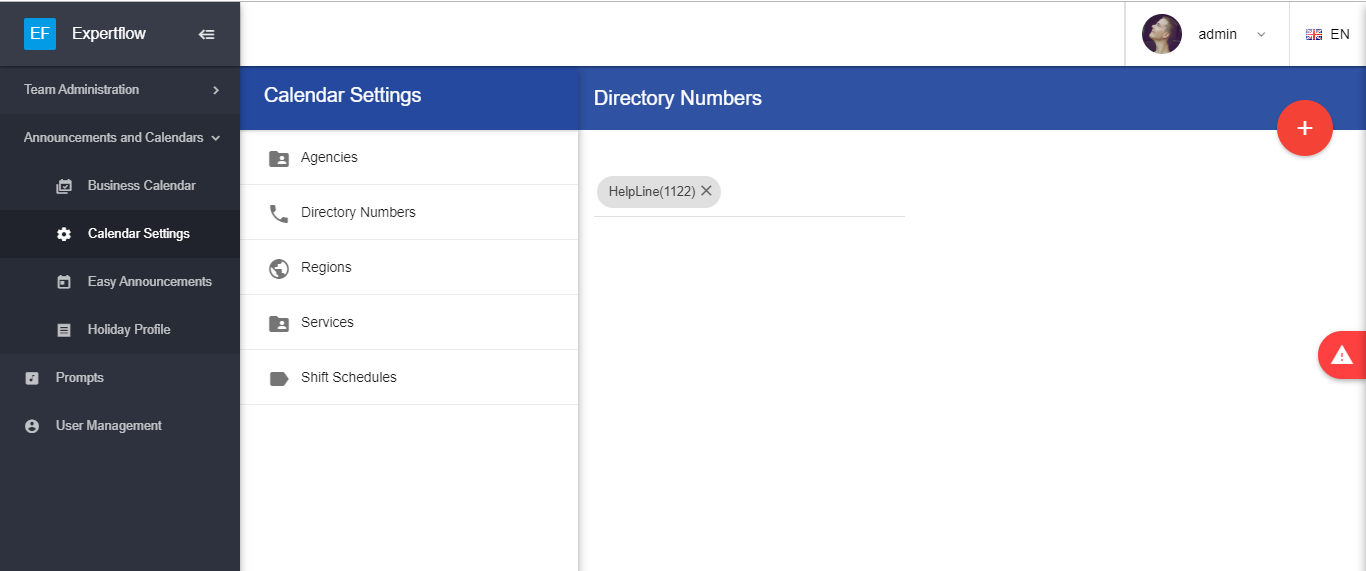The width and height of the screenshot is (1366, 571).
Task: Click the Services folder icon
Action: [279, 323]
